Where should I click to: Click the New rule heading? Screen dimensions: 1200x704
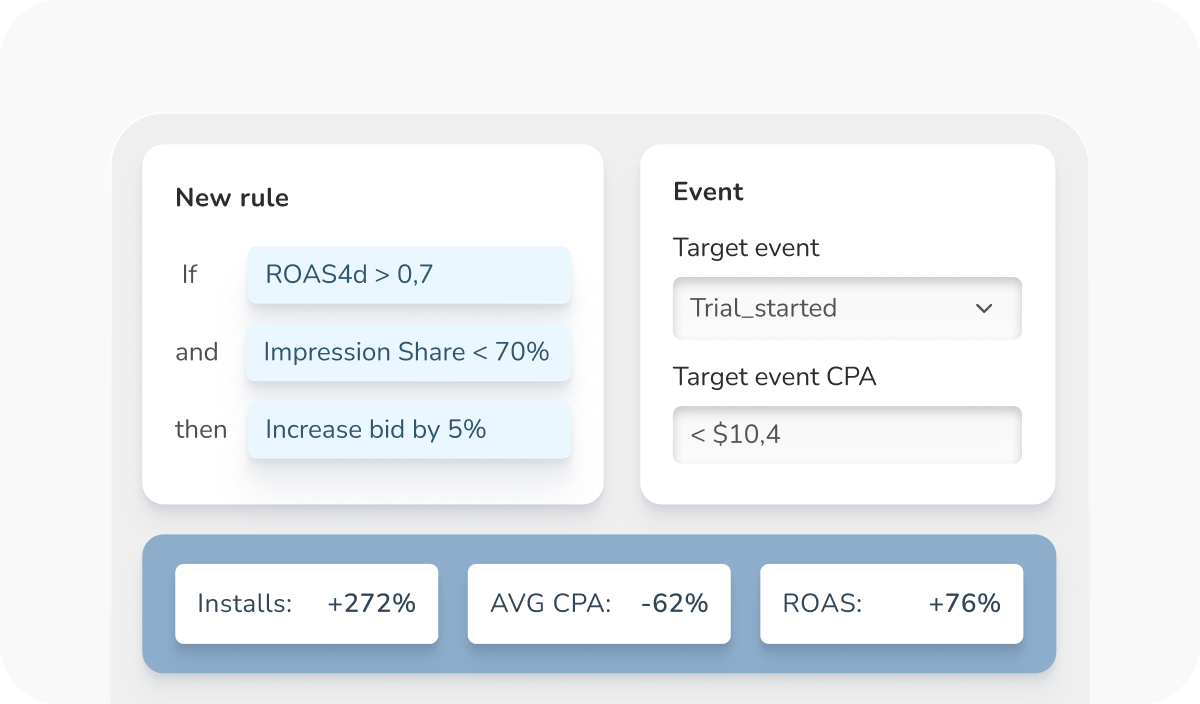point(232,198)
